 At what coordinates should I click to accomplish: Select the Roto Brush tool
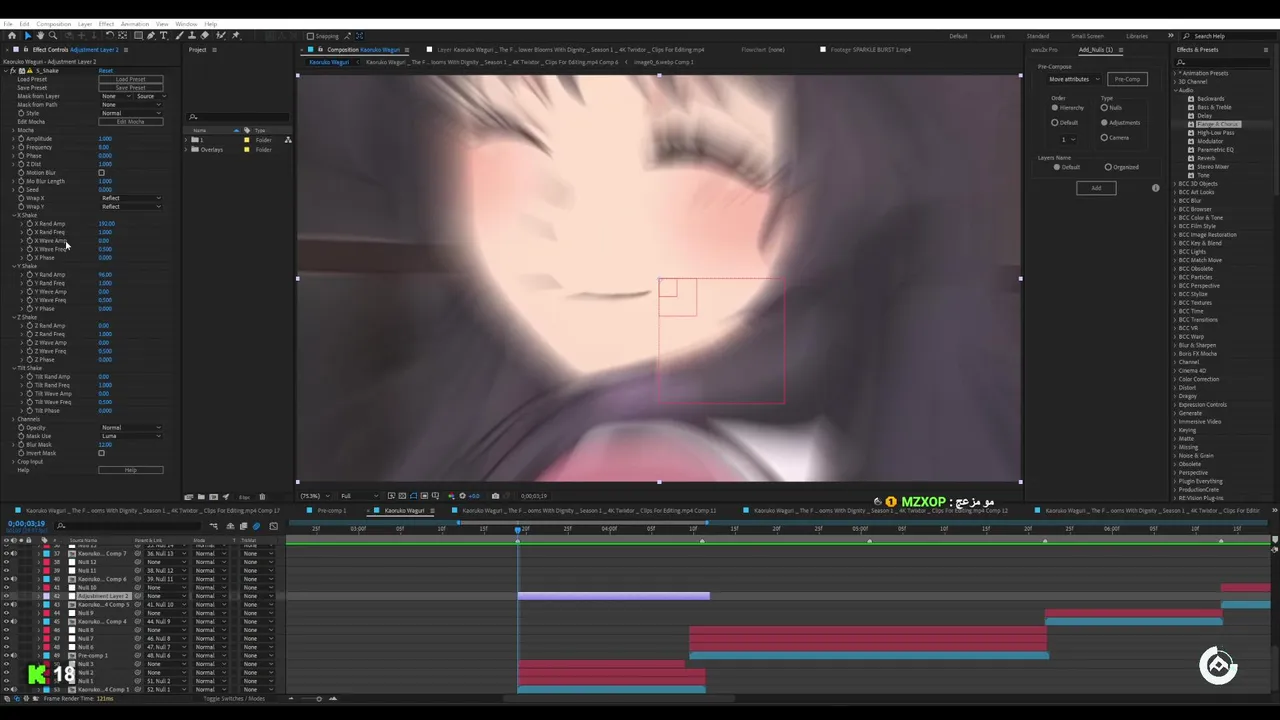pyautogui.click(x=220, y=35)
